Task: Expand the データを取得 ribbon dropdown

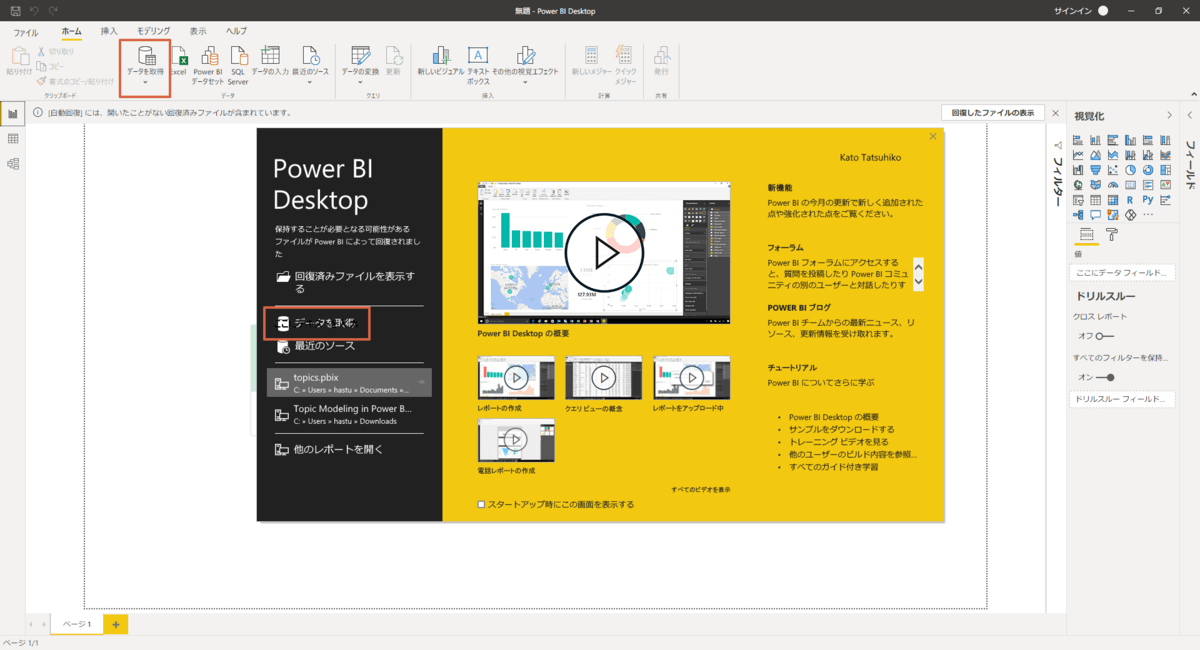Action: tap(145, 82)
